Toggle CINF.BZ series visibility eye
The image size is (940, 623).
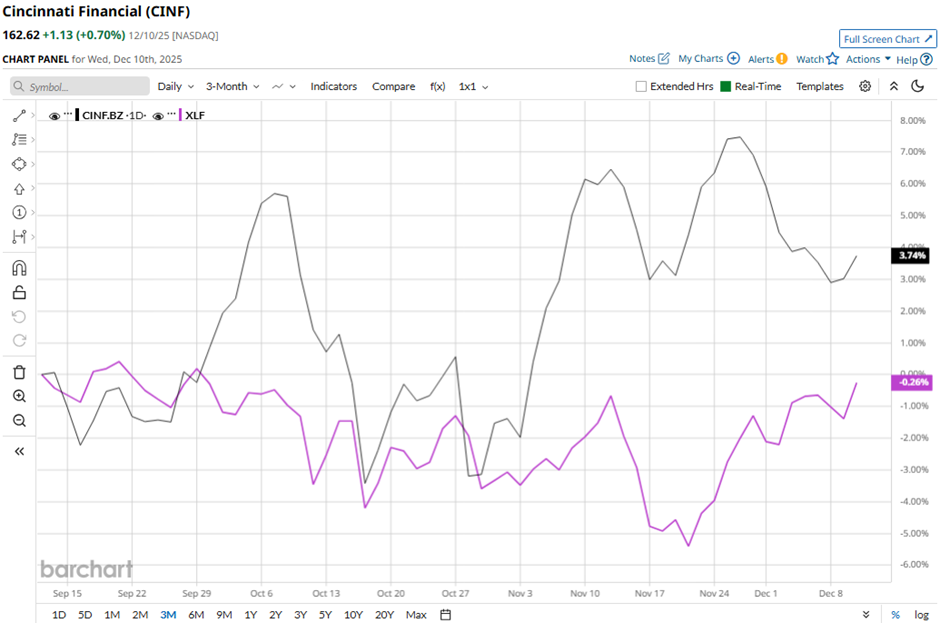pos(54,116)
